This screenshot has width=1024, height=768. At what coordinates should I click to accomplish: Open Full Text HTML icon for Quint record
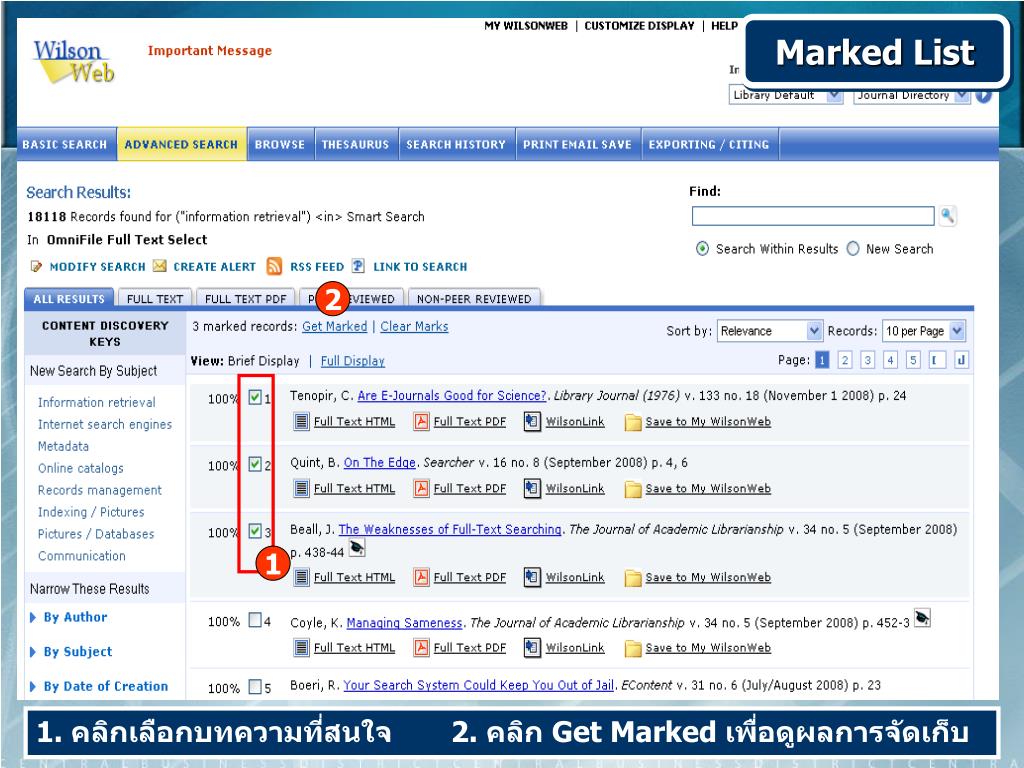pyautogui.click(x=301, y=488)
